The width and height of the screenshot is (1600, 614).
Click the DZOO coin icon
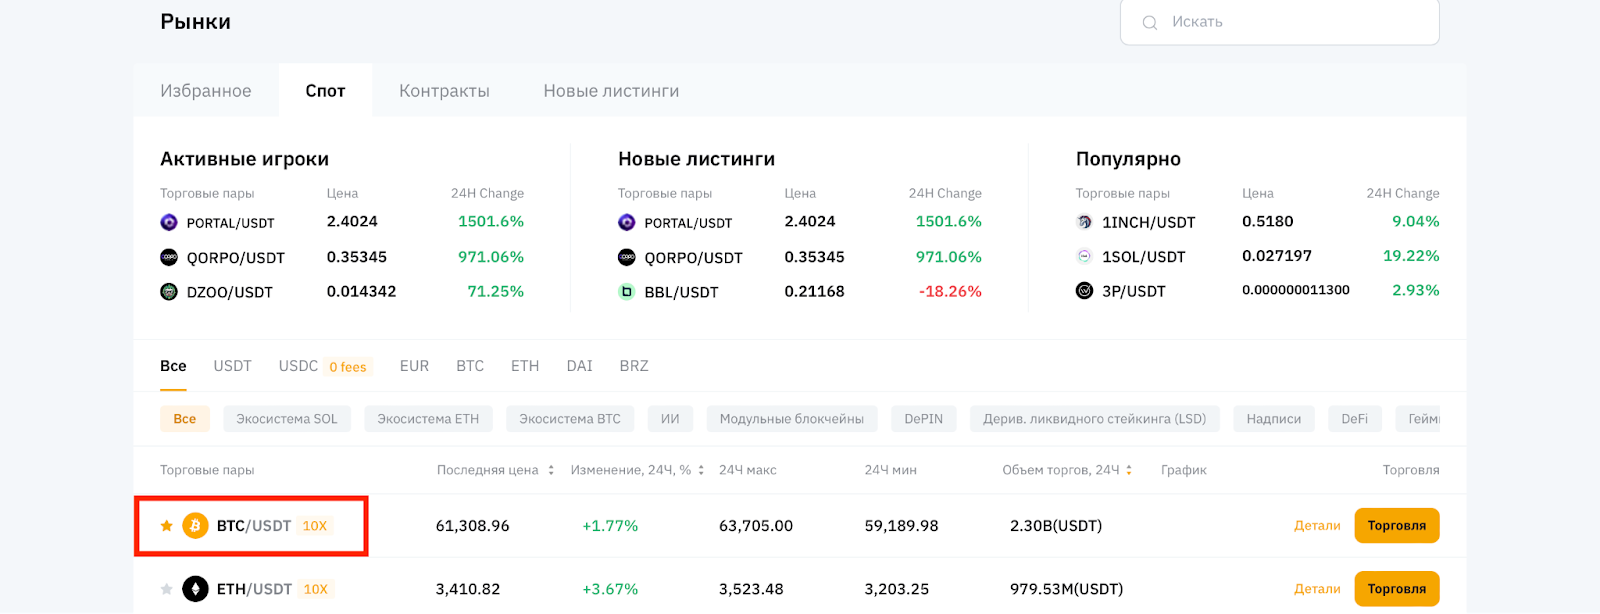[x=169, y=291]
